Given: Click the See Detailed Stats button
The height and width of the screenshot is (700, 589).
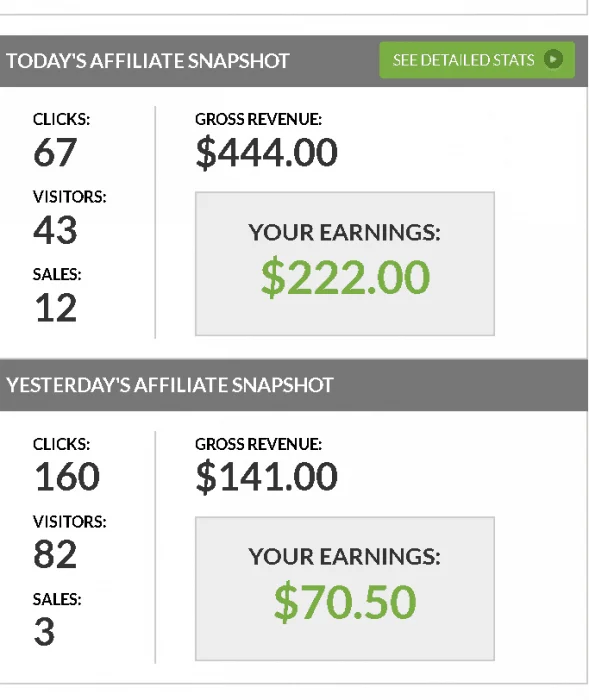Looking at the screenshot, I should [x=477, y=60].
